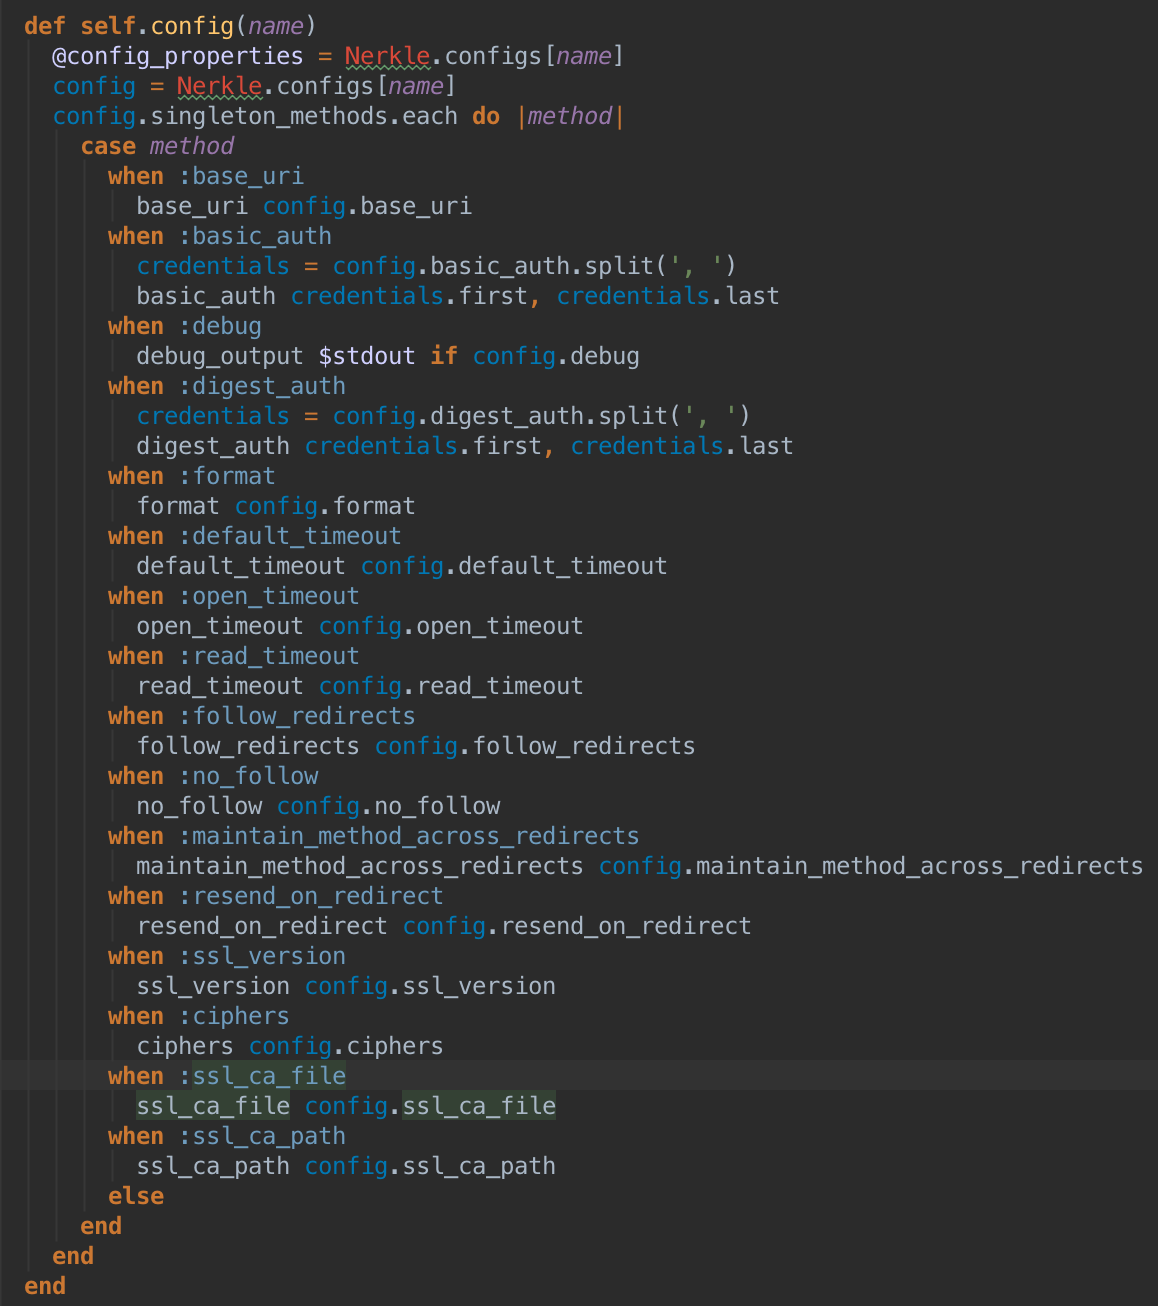
Task: Click the 'def' keyword
Action: coord(45,26)
